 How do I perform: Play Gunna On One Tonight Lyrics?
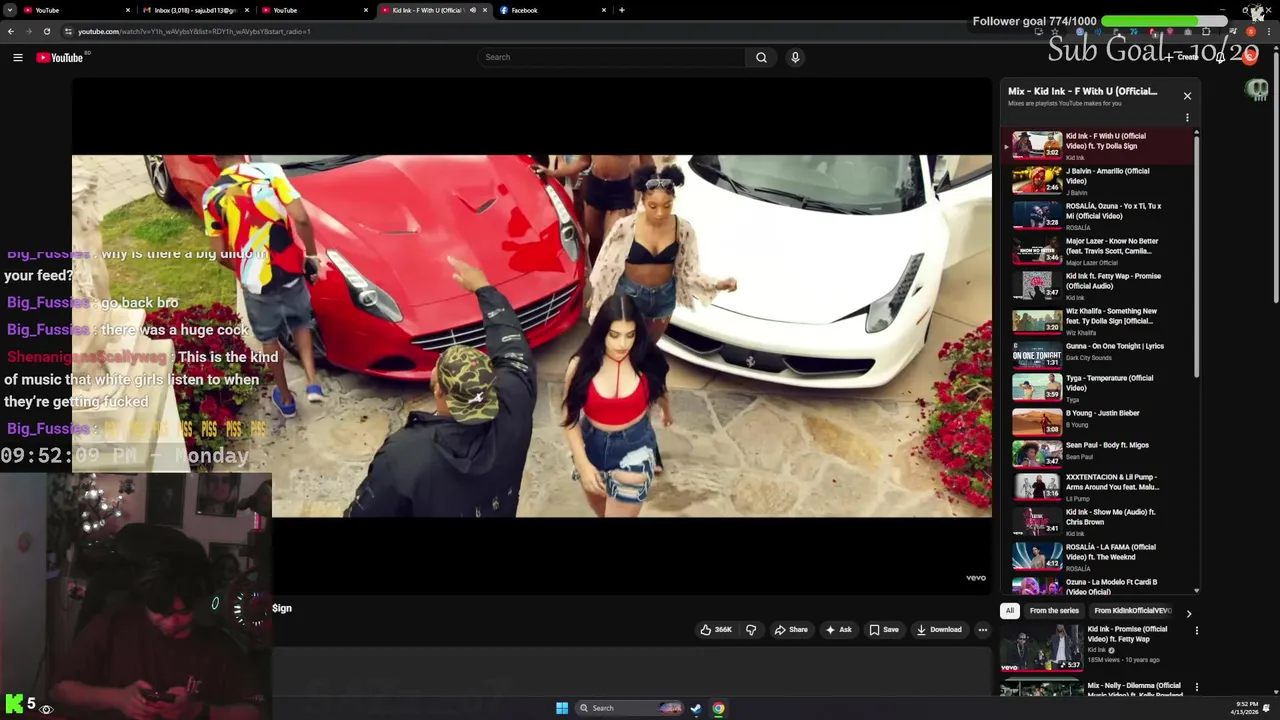(x=1098, y=354)
